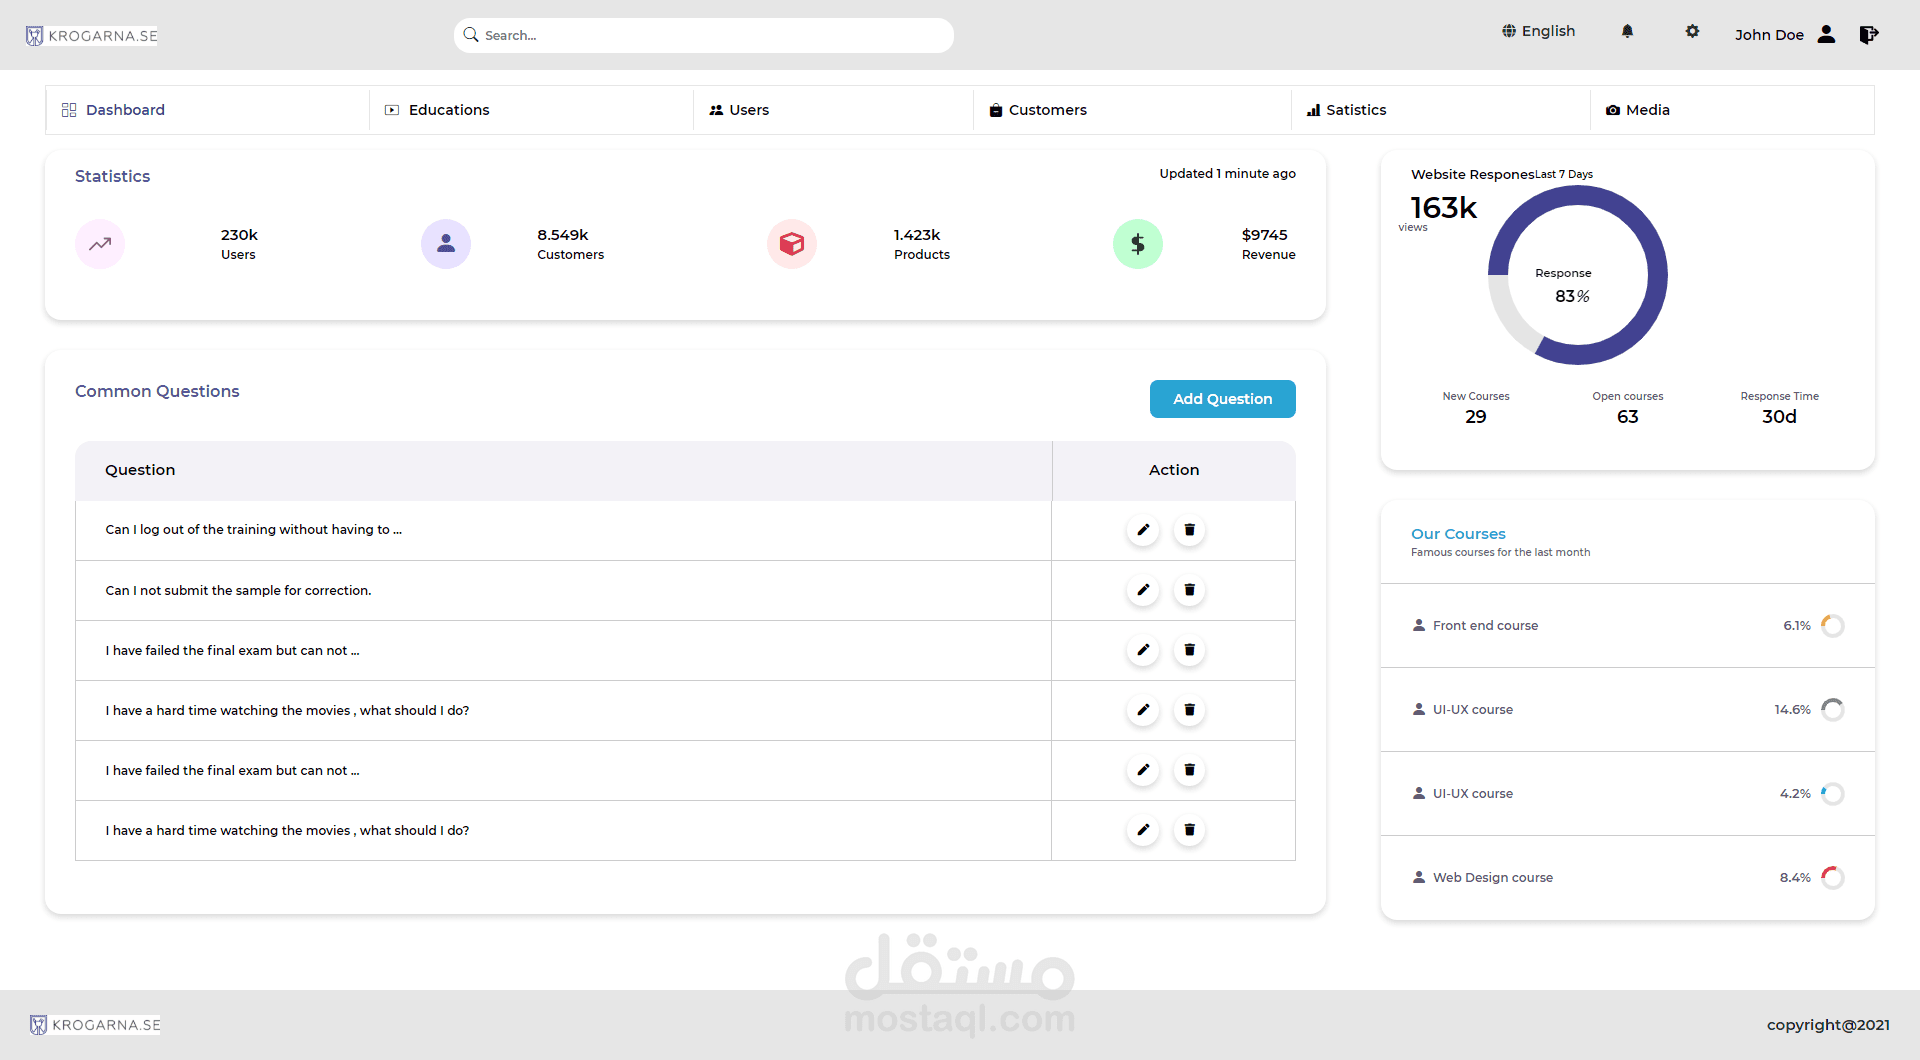Click the "Action" column header

(1174, 470)
